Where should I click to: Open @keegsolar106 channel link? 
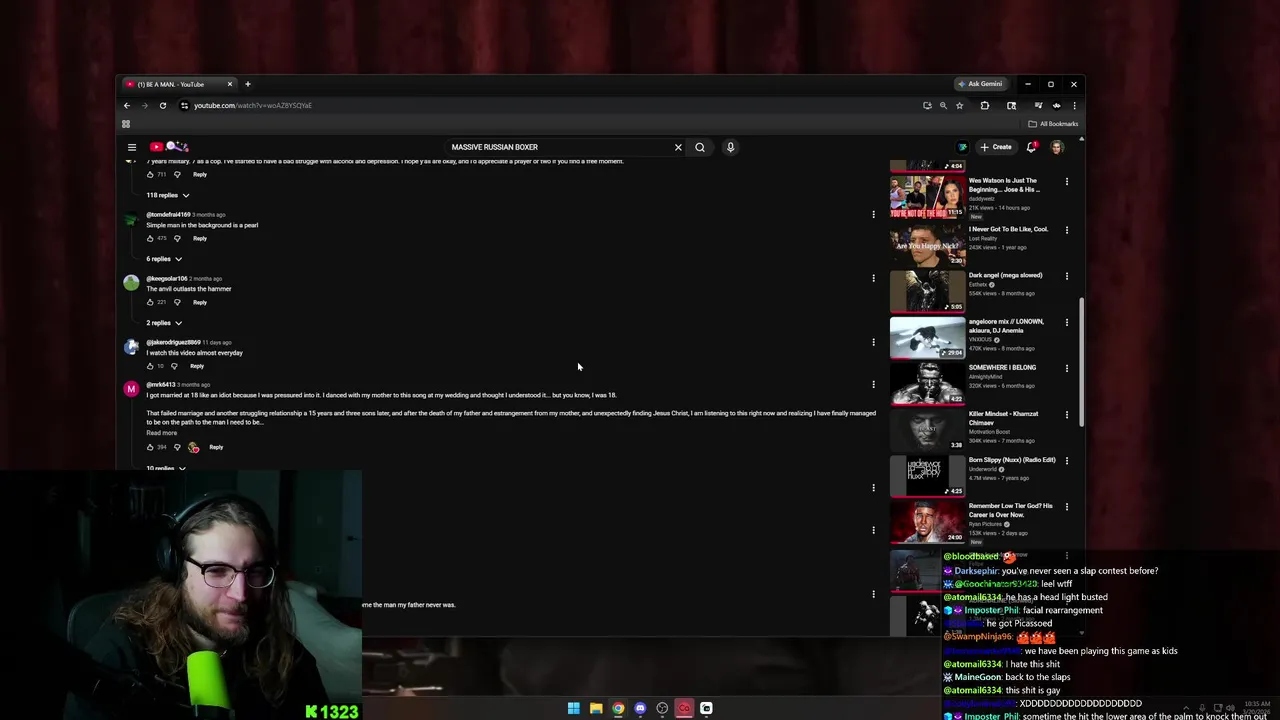pos(167,278)
